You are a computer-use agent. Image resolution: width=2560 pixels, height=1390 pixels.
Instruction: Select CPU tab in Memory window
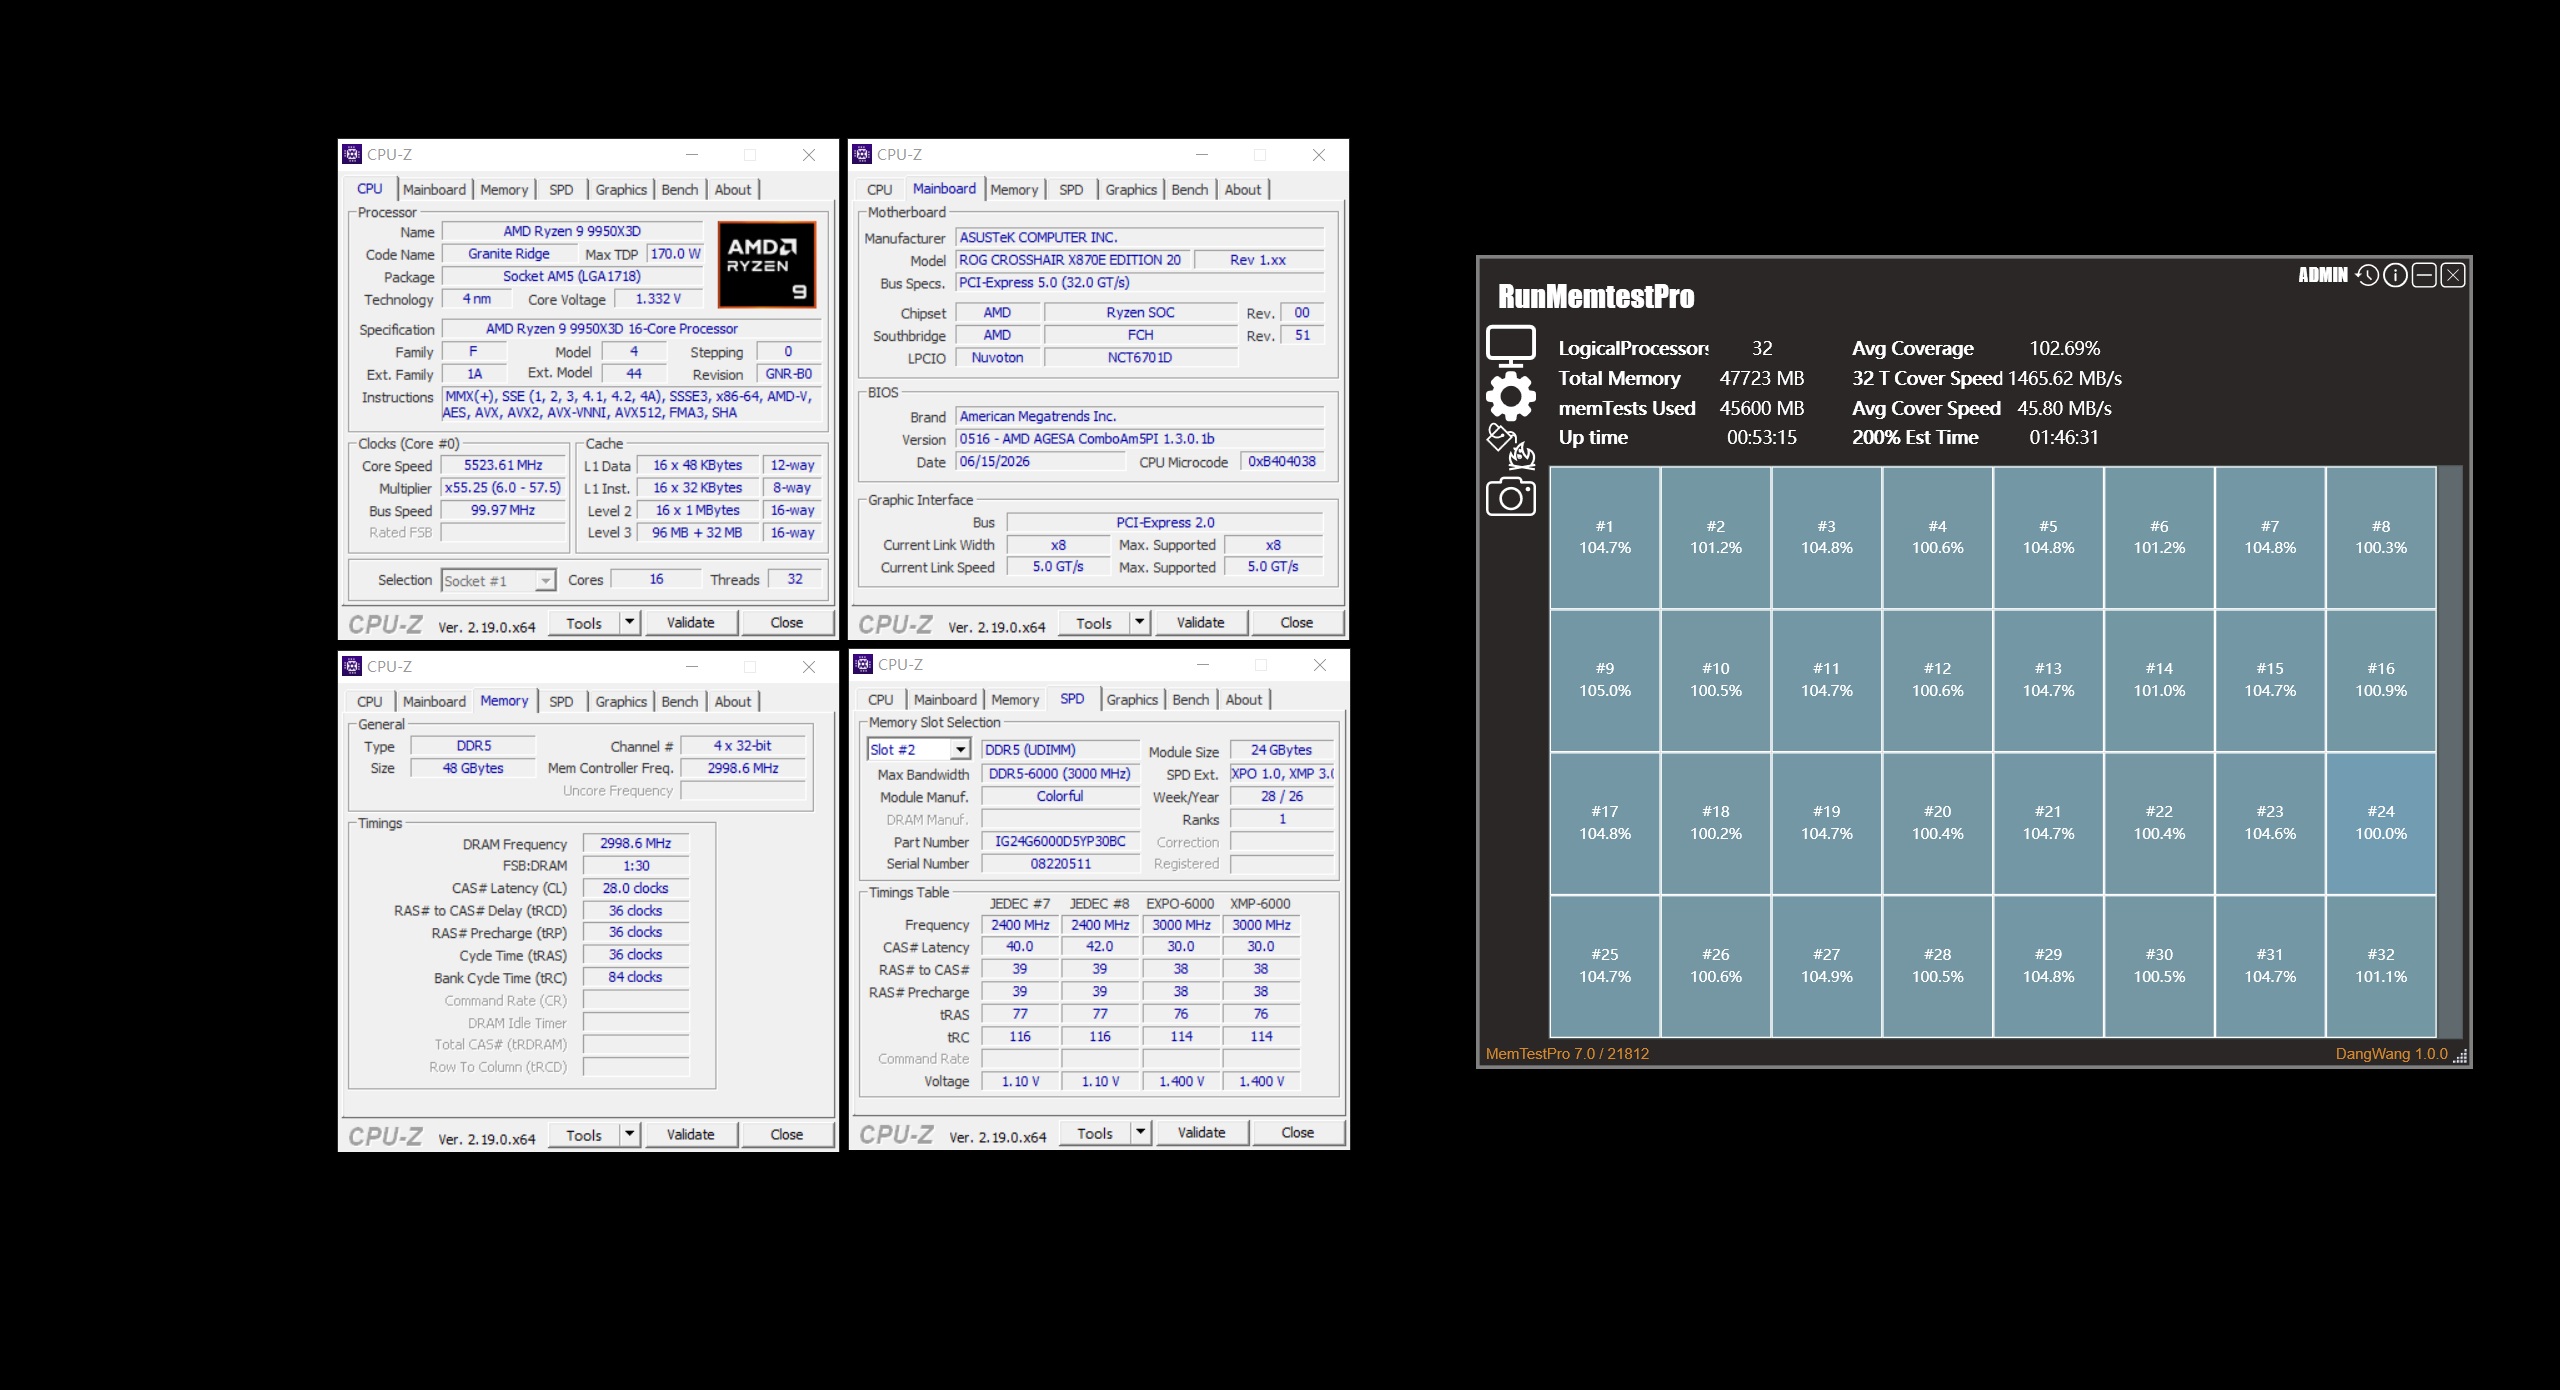[x=370, y=701]
